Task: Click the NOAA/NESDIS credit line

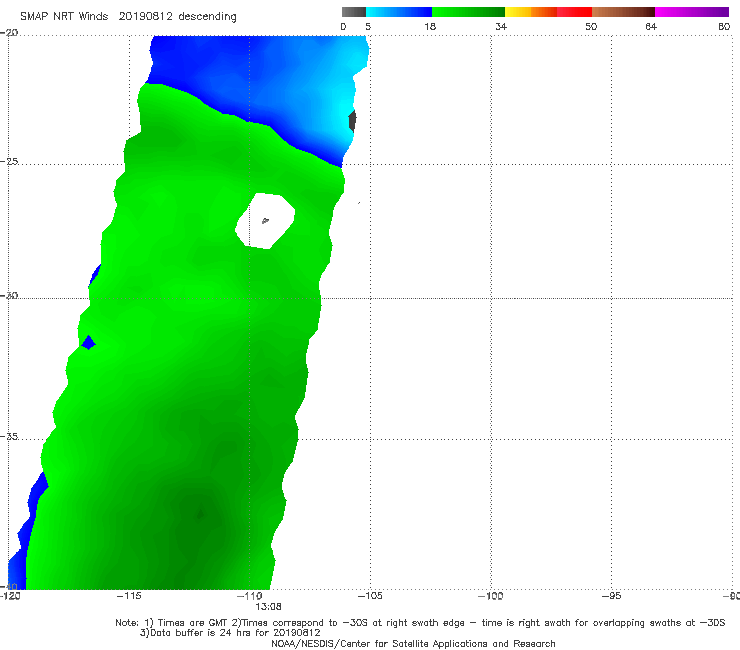Action: [413, 644]
